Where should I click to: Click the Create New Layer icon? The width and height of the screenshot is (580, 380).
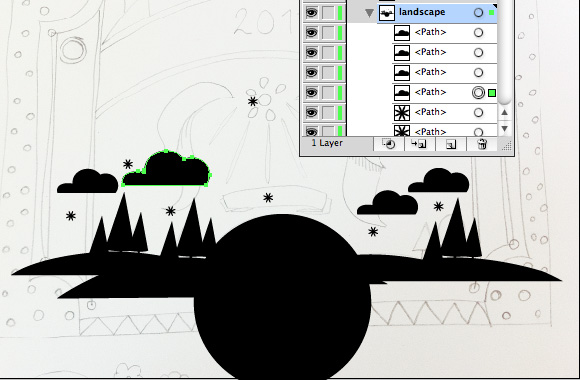tap(451, 144)
